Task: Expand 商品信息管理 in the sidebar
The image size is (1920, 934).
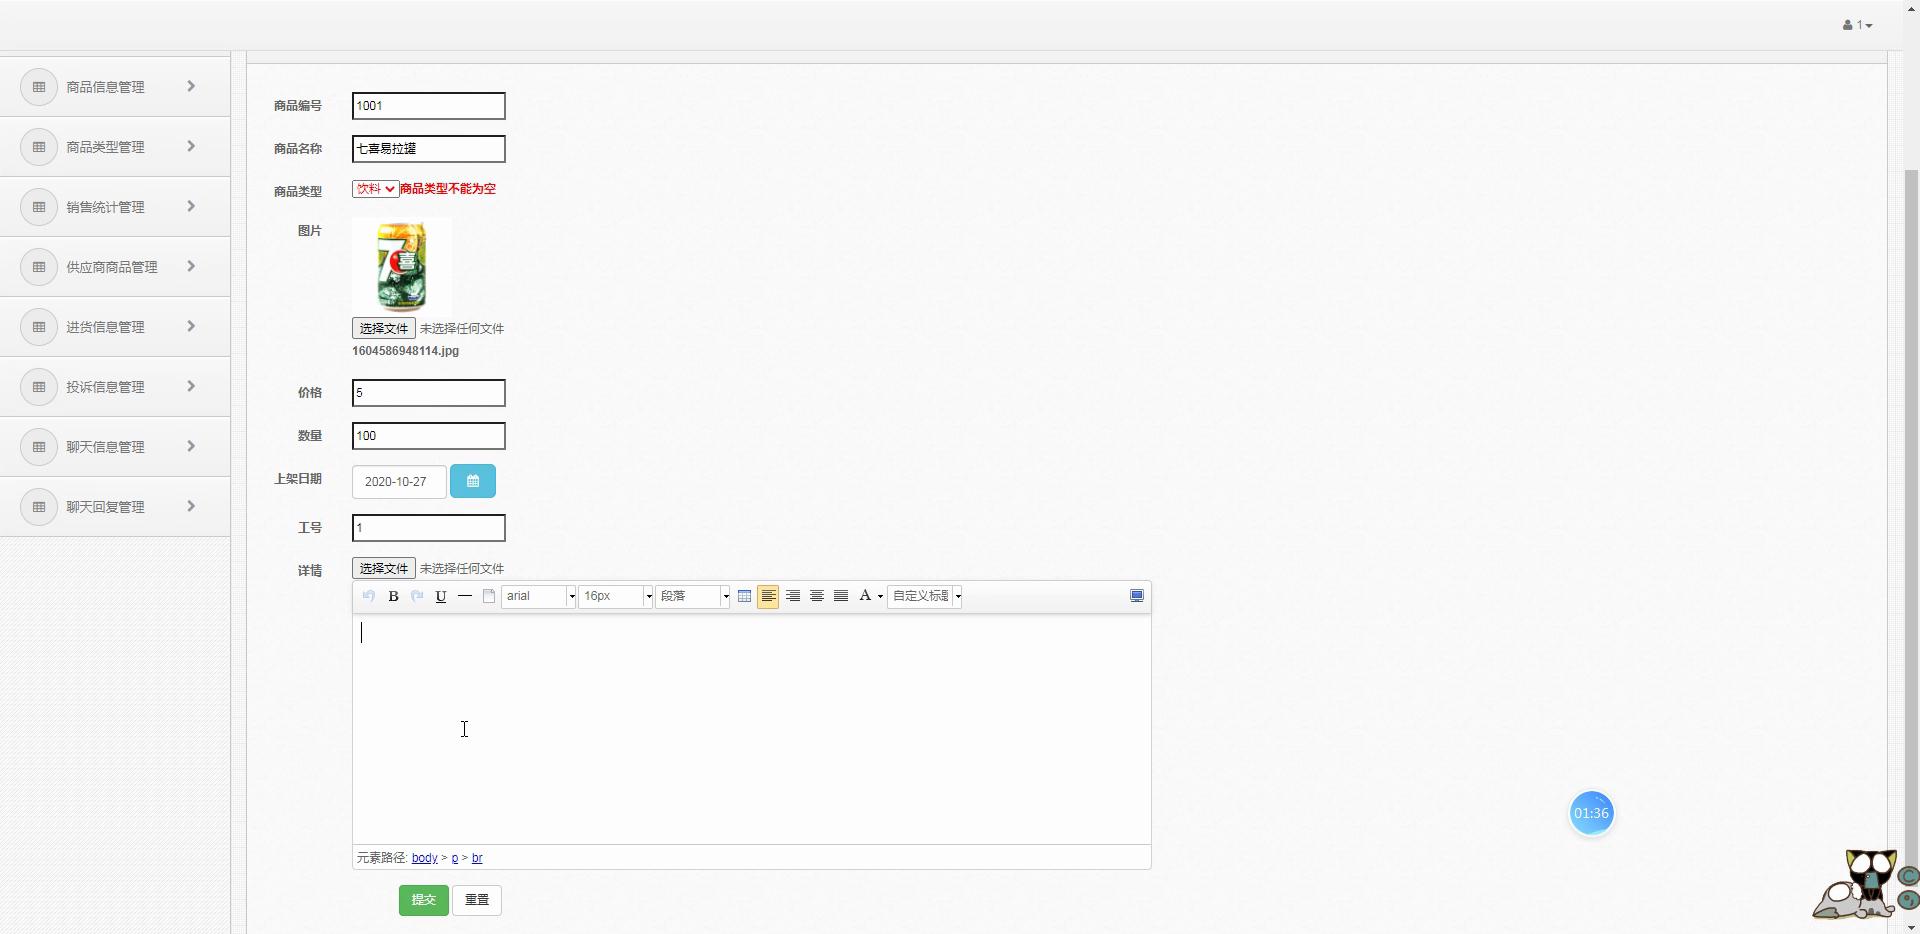Action: coord(115,87)
